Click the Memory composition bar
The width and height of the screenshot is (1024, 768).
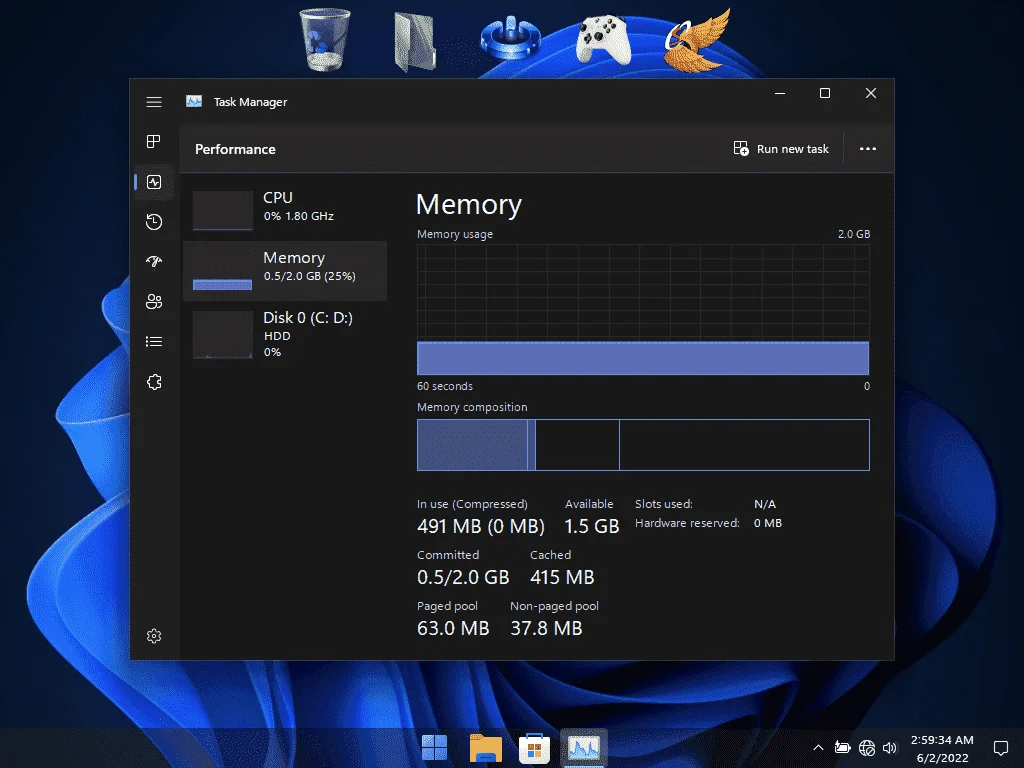pos(643,445)
